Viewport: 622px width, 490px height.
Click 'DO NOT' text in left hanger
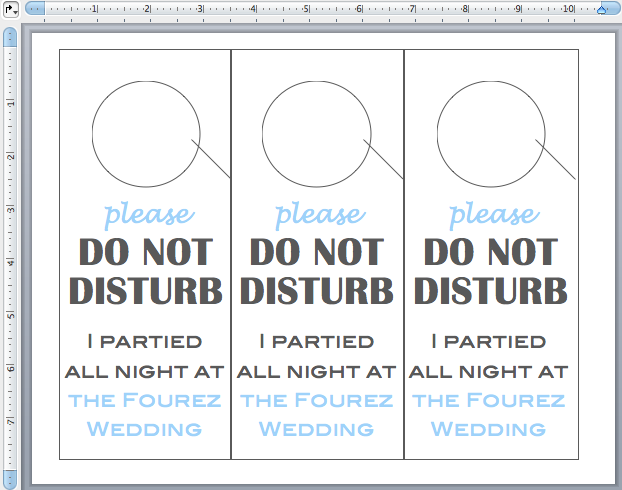coord(146,252)
